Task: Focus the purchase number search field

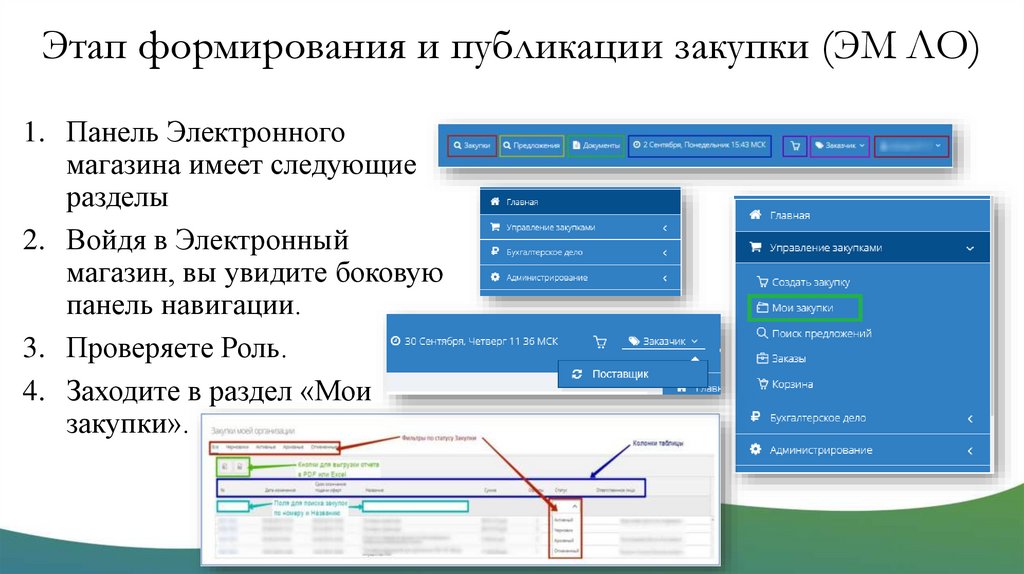Action: [232, 506]
